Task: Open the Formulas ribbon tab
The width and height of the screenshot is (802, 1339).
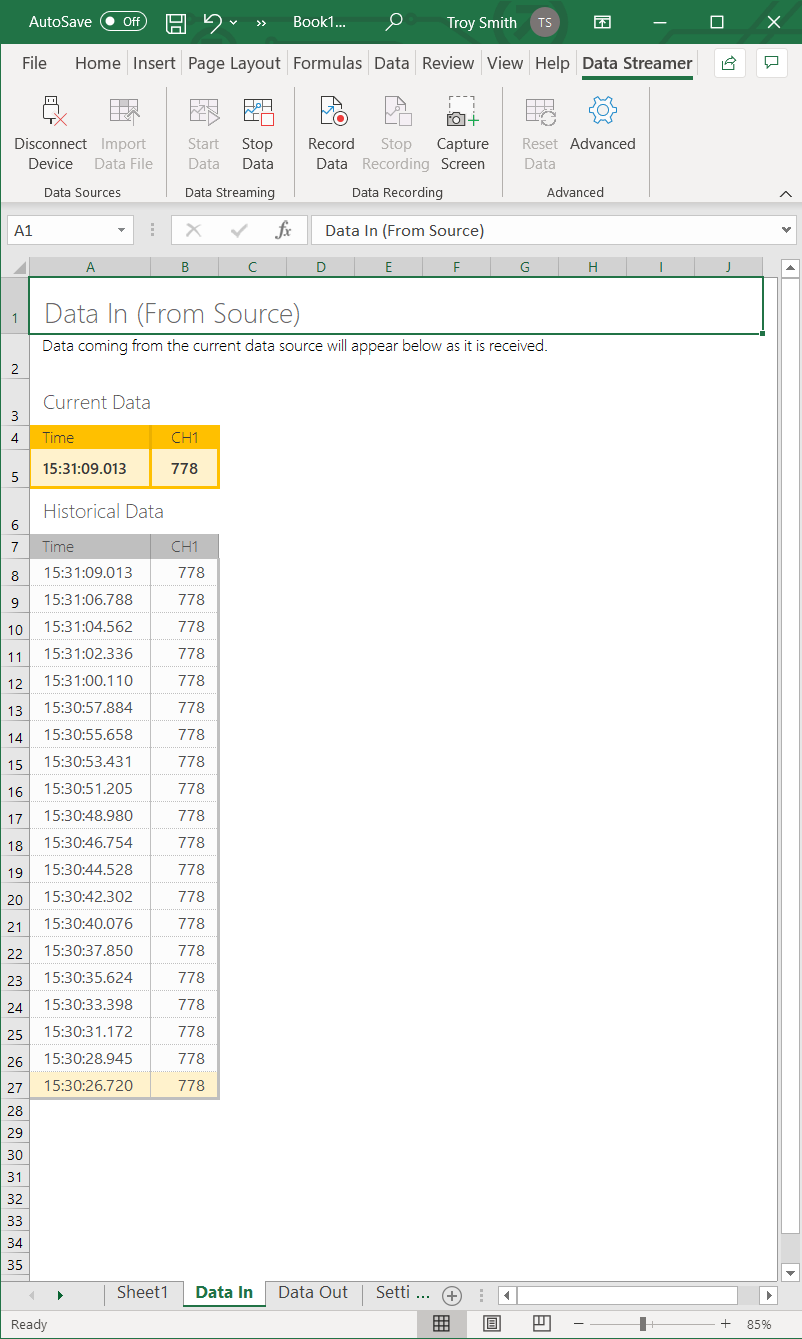Action: [x=327, y=63]
